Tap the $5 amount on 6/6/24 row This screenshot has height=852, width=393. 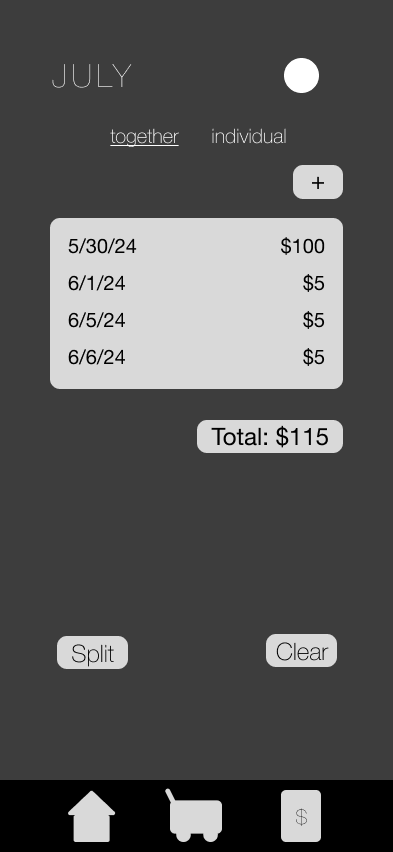click(314, 357)
